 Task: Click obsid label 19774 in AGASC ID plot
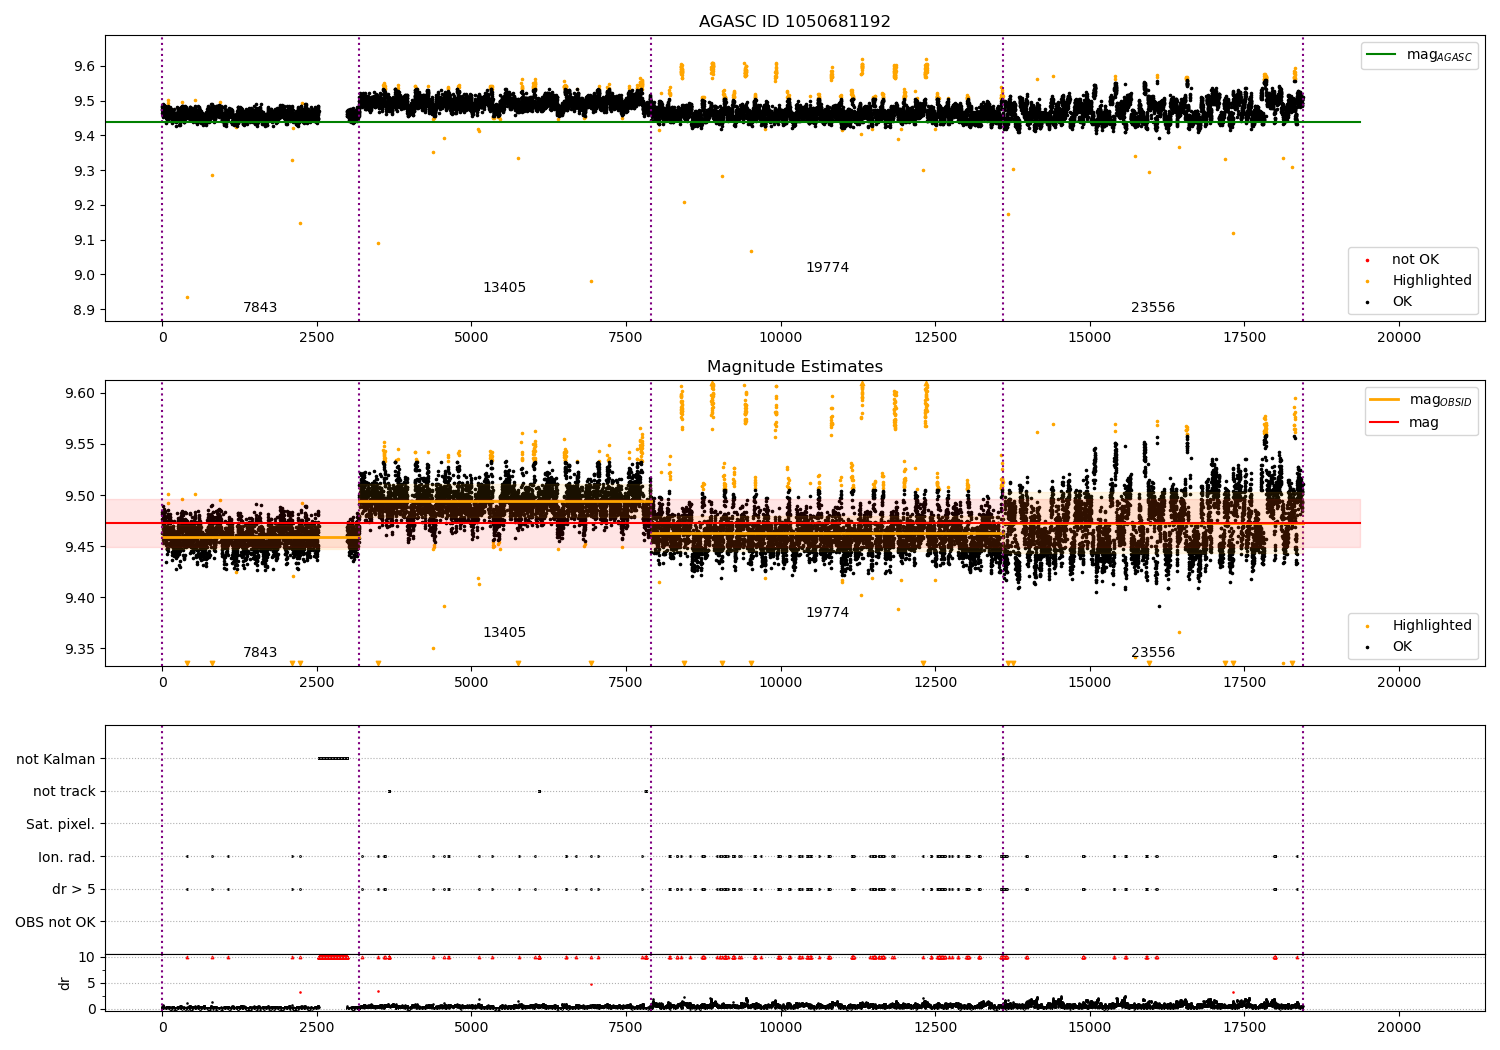coord(827,268)
